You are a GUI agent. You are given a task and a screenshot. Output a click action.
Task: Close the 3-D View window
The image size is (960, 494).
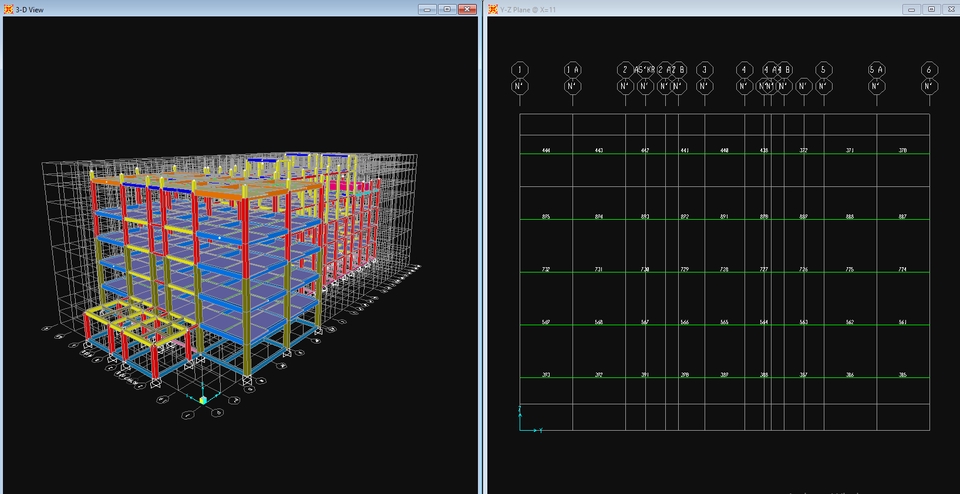tap(467, 9)
